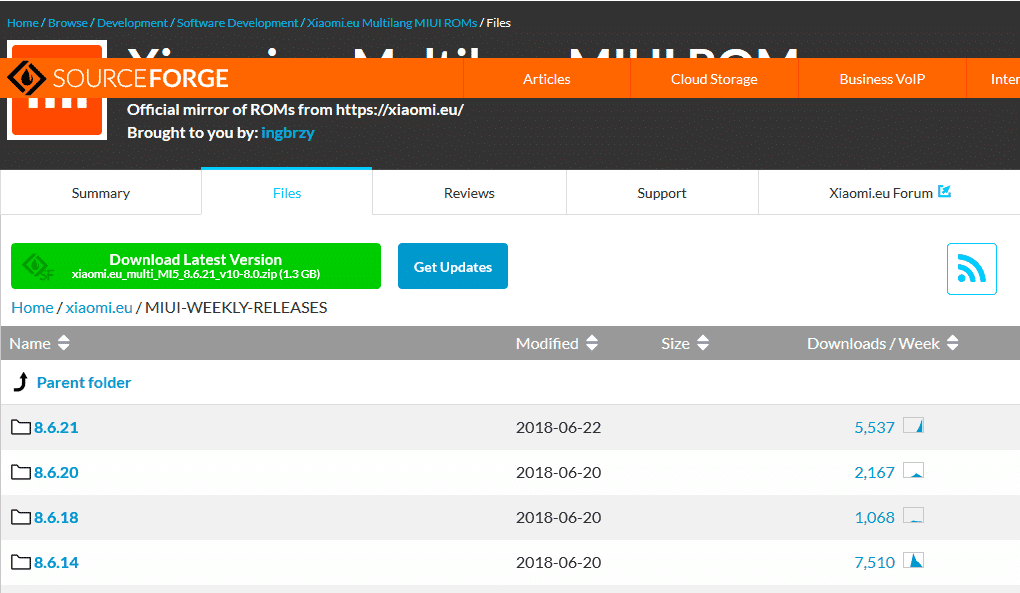The height and width of the screenshot is (593, 1020).
Task: Click the 2018-06-22 modified date
Action: click(x=558, y=427)
